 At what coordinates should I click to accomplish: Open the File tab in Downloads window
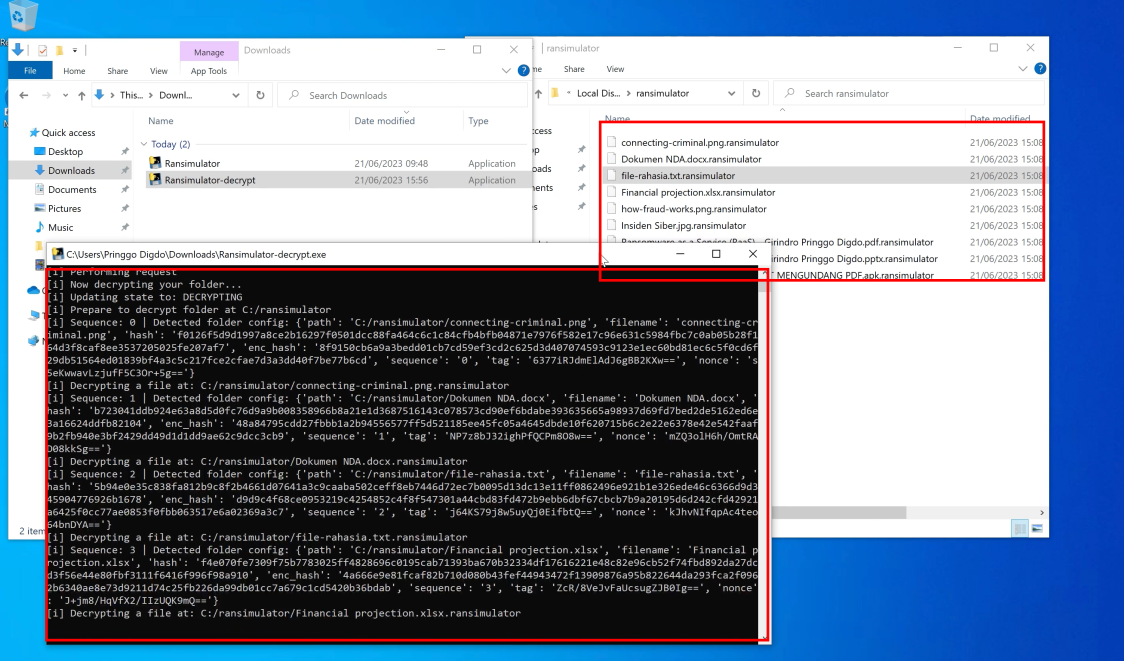[x=30, y=70]
